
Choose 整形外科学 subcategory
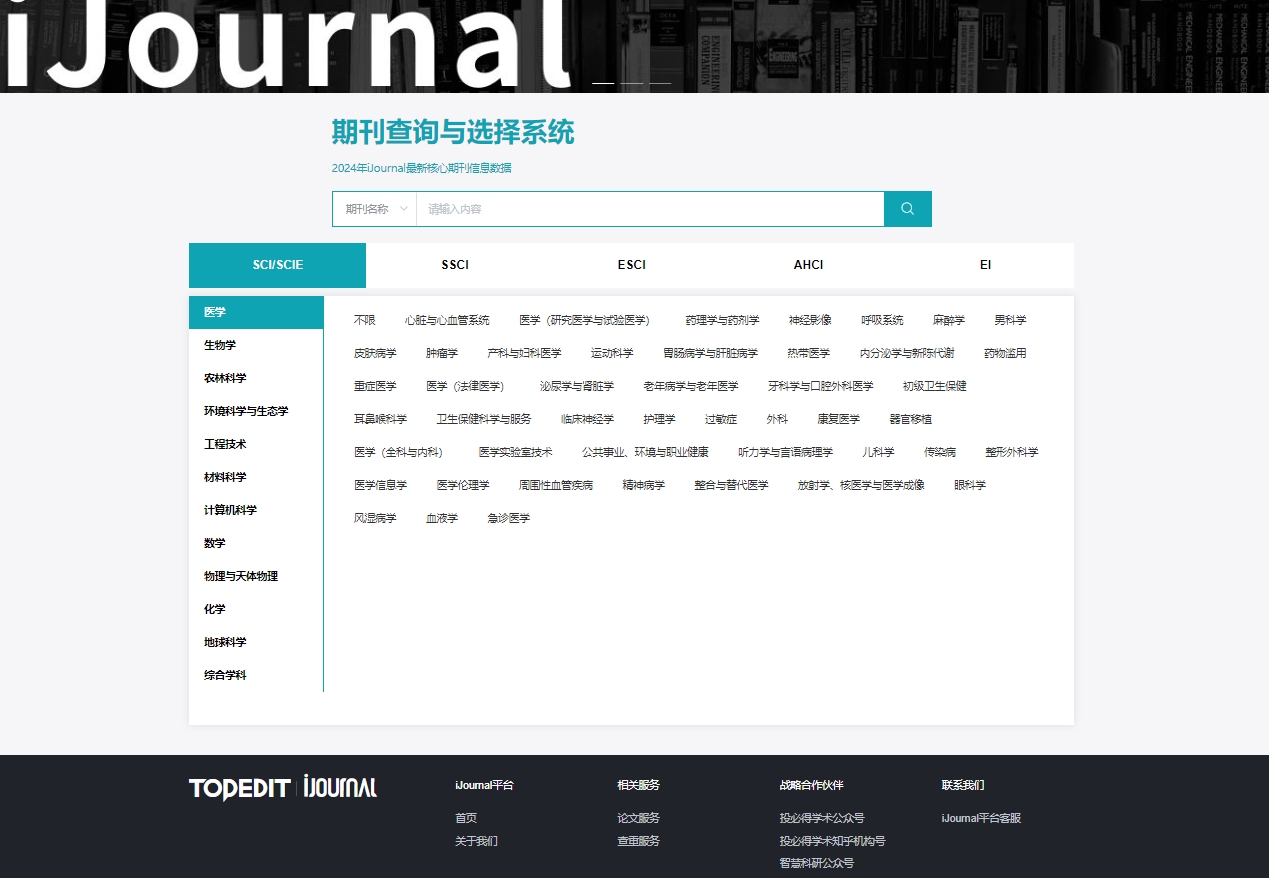tap(1011, 452)
